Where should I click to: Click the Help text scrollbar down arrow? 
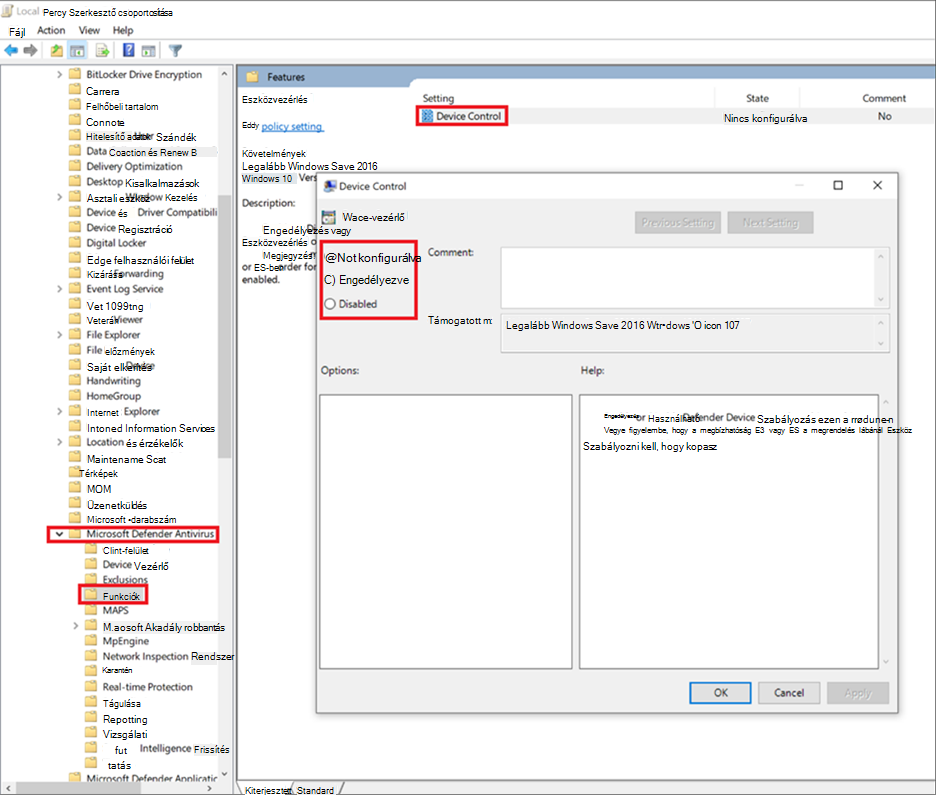click(x=885, y=661)
